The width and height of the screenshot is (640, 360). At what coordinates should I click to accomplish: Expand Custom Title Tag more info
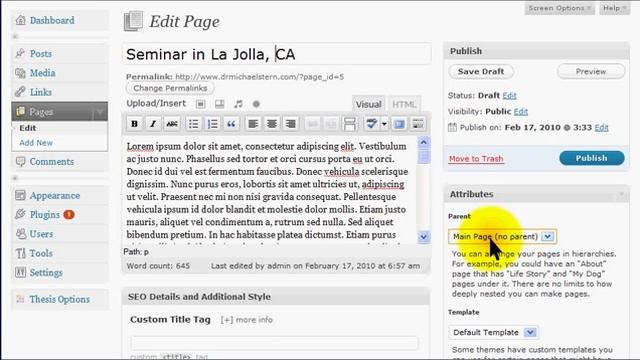[247, 320]
